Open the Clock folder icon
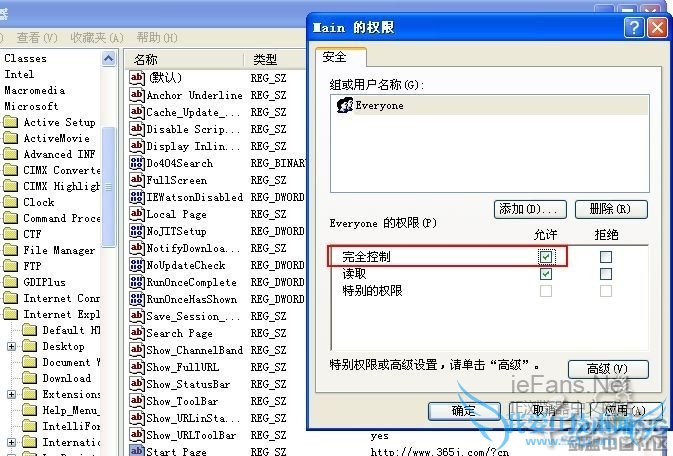Screen dimensions: 673x456 pyautogui.click(x=10, y=202)
